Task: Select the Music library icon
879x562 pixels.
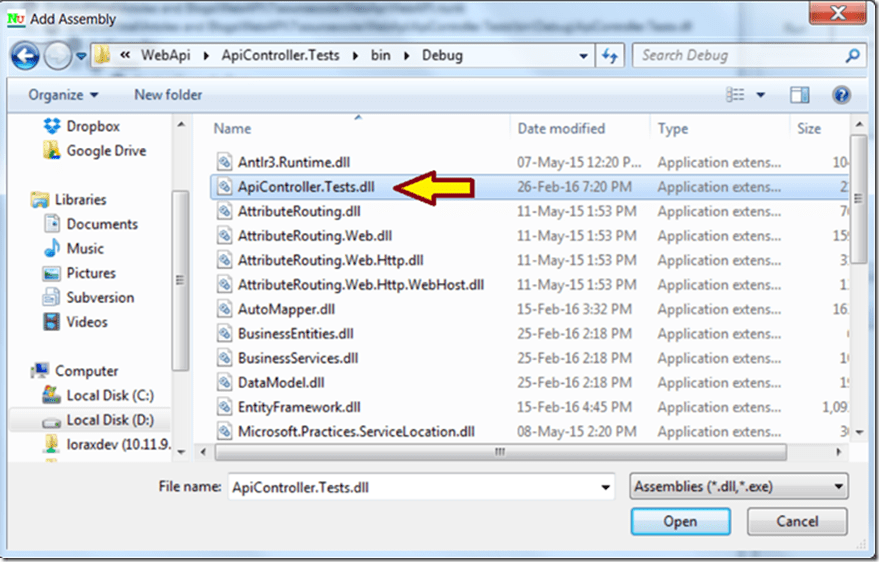Action: (x=52, y=249)
